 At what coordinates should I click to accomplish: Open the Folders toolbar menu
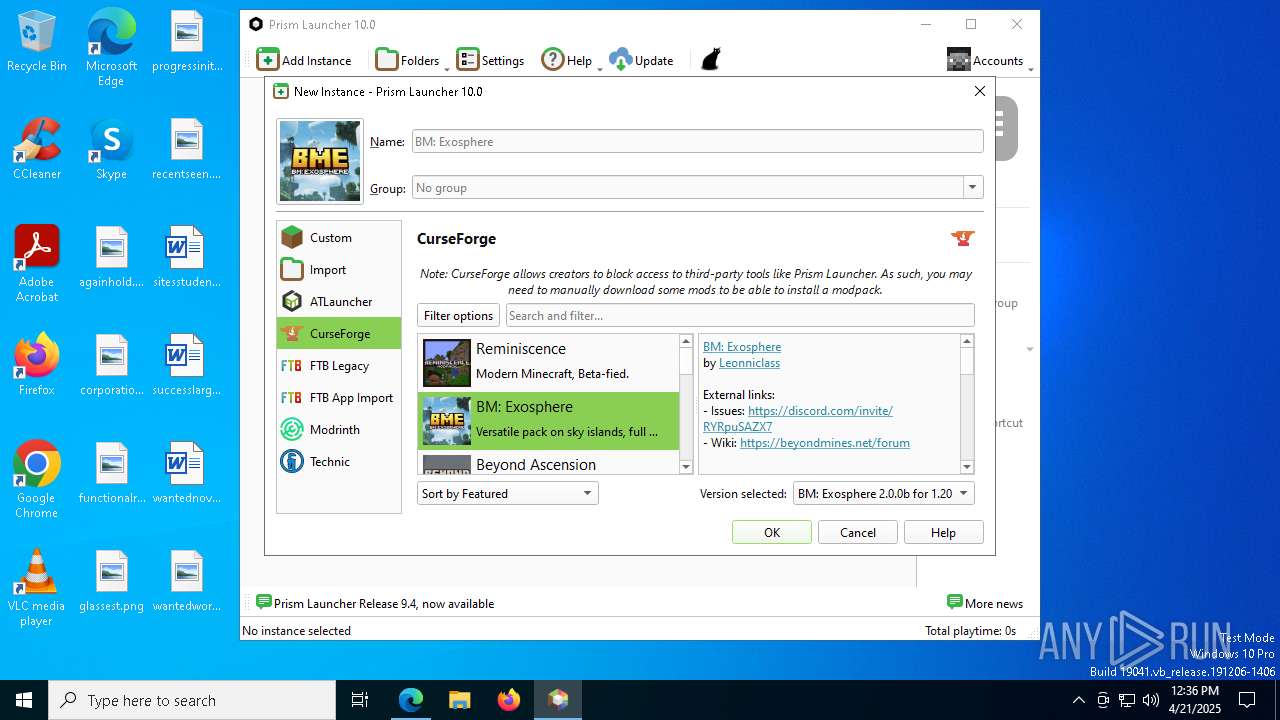coord(411,60)
